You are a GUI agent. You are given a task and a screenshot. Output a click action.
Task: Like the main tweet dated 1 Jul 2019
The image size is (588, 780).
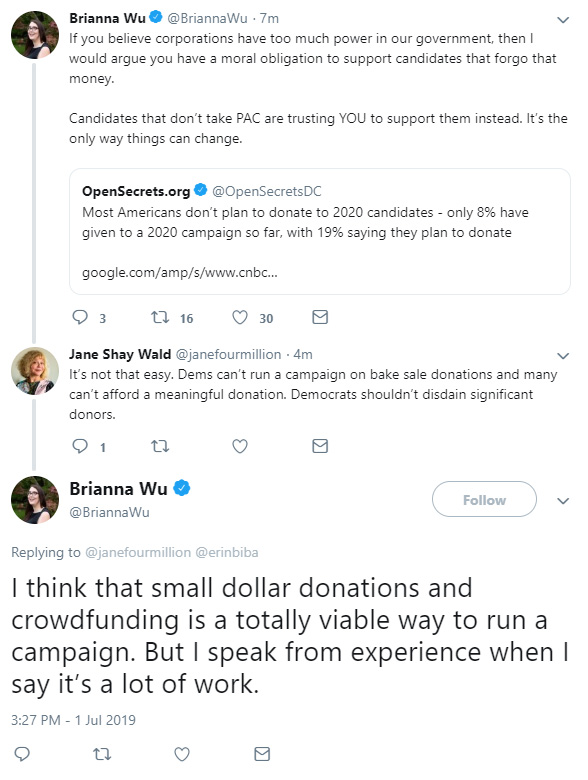182,754
